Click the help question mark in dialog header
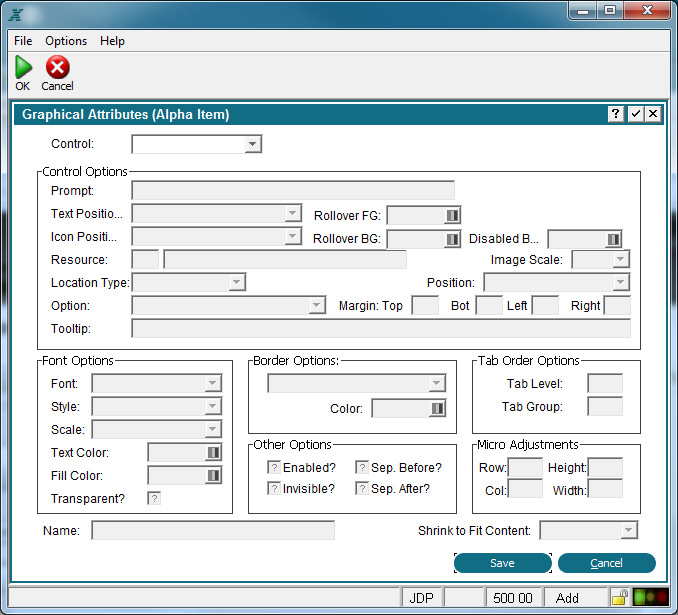The width and height of the screenshot is (678, 615). pyautogui.click(x=615, y=114)
